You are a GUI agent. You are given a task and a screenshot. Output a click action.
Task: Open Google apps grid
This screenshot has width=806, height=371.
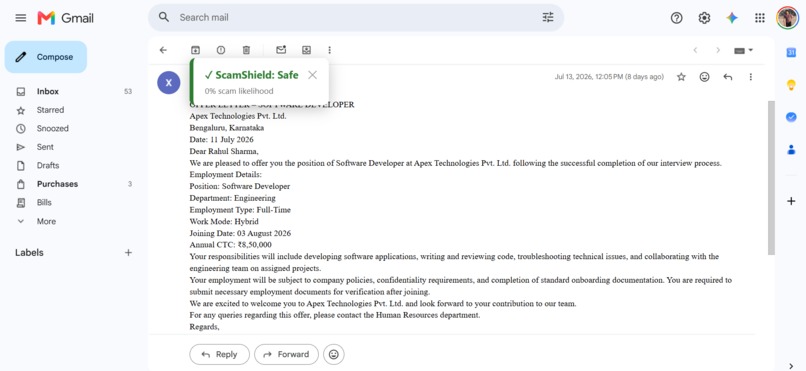point(760,18)
